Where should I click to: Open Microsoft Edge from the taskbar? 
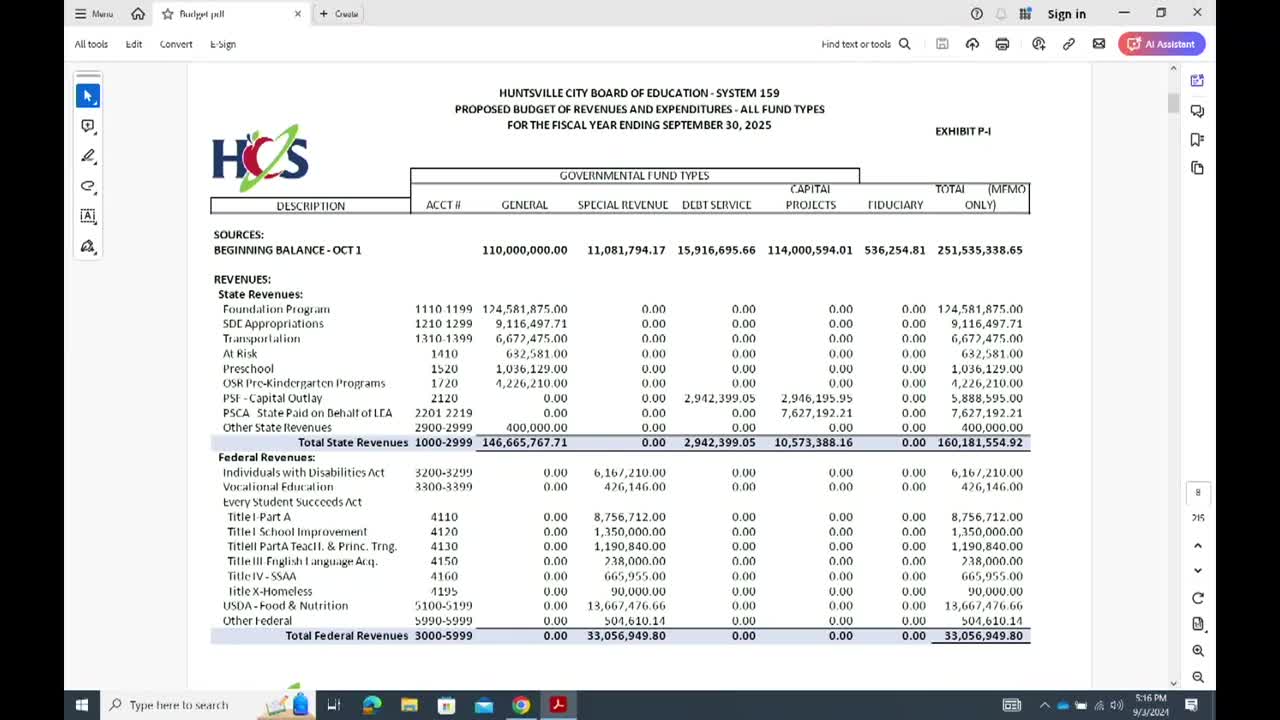coord(371,705)
